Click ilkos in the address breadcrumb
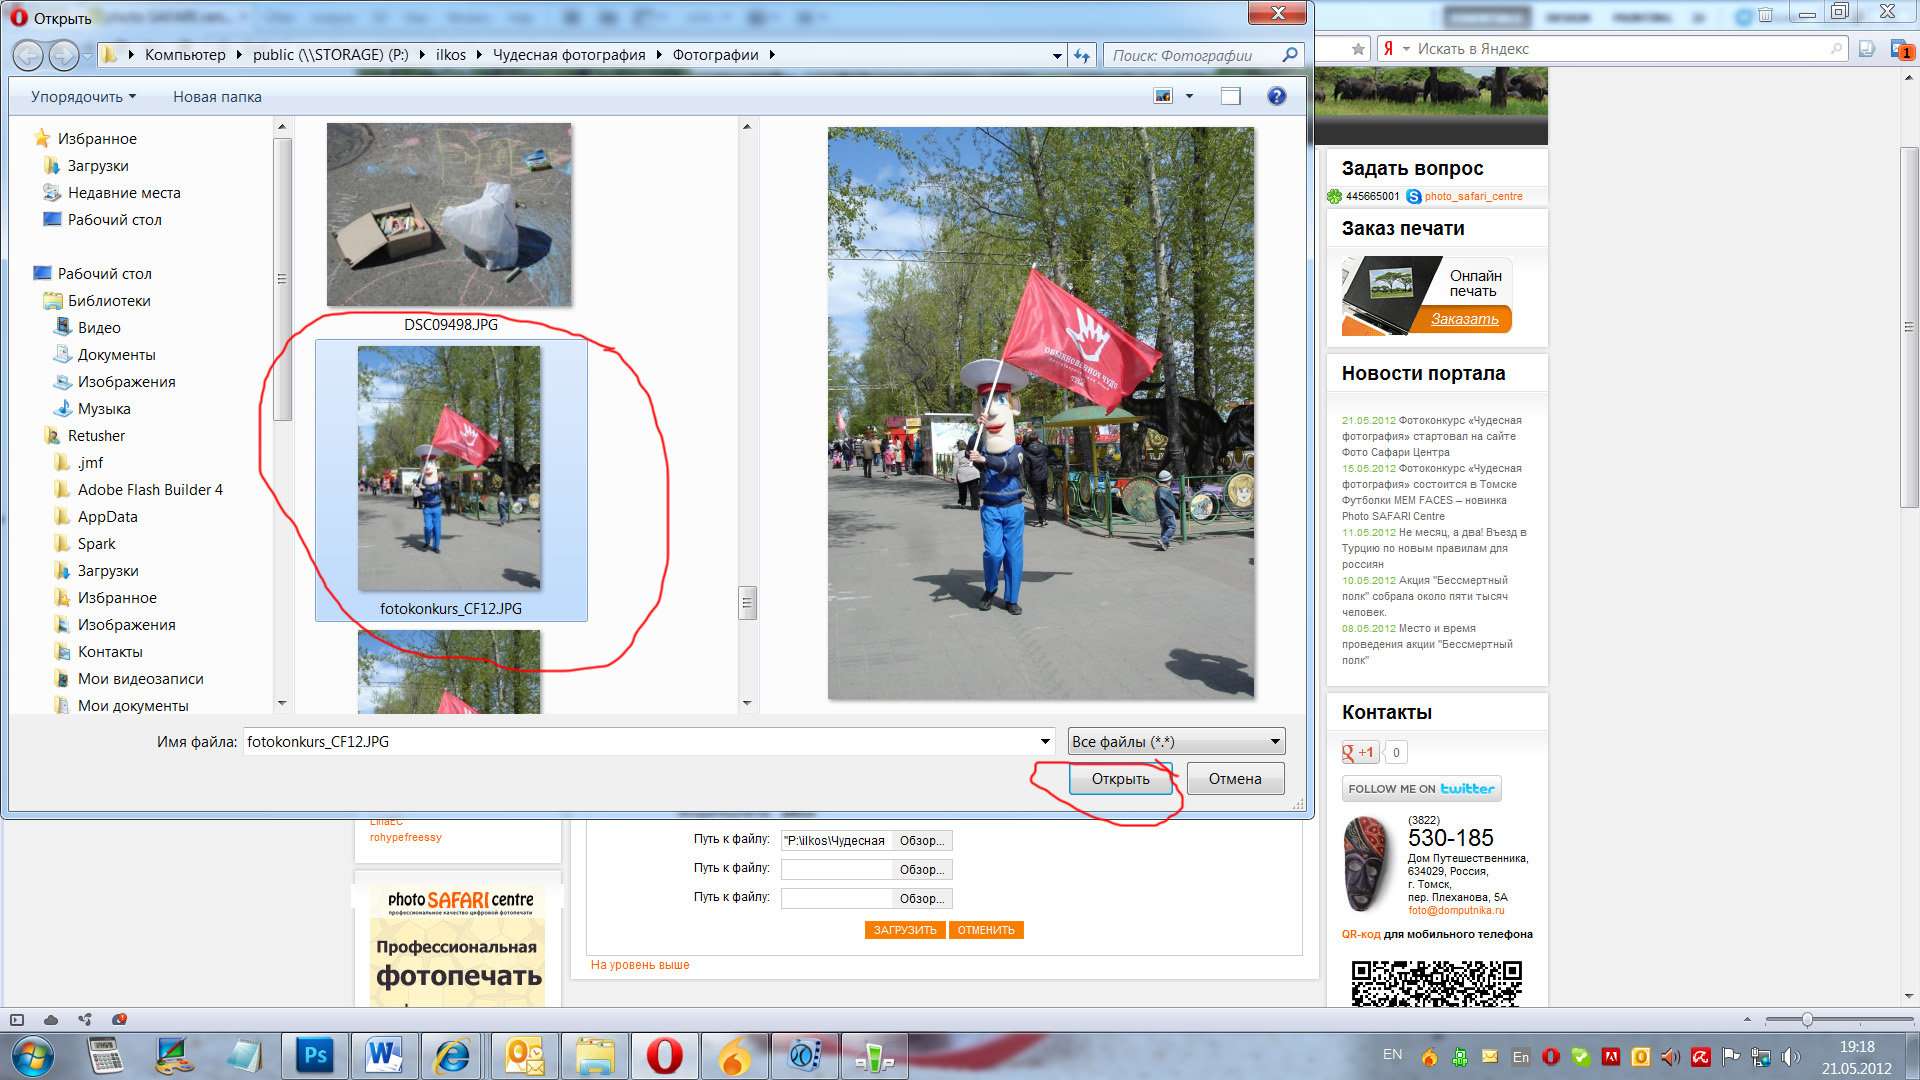The height and width of the screenshot is (1080, 1920). pos(451,55)
